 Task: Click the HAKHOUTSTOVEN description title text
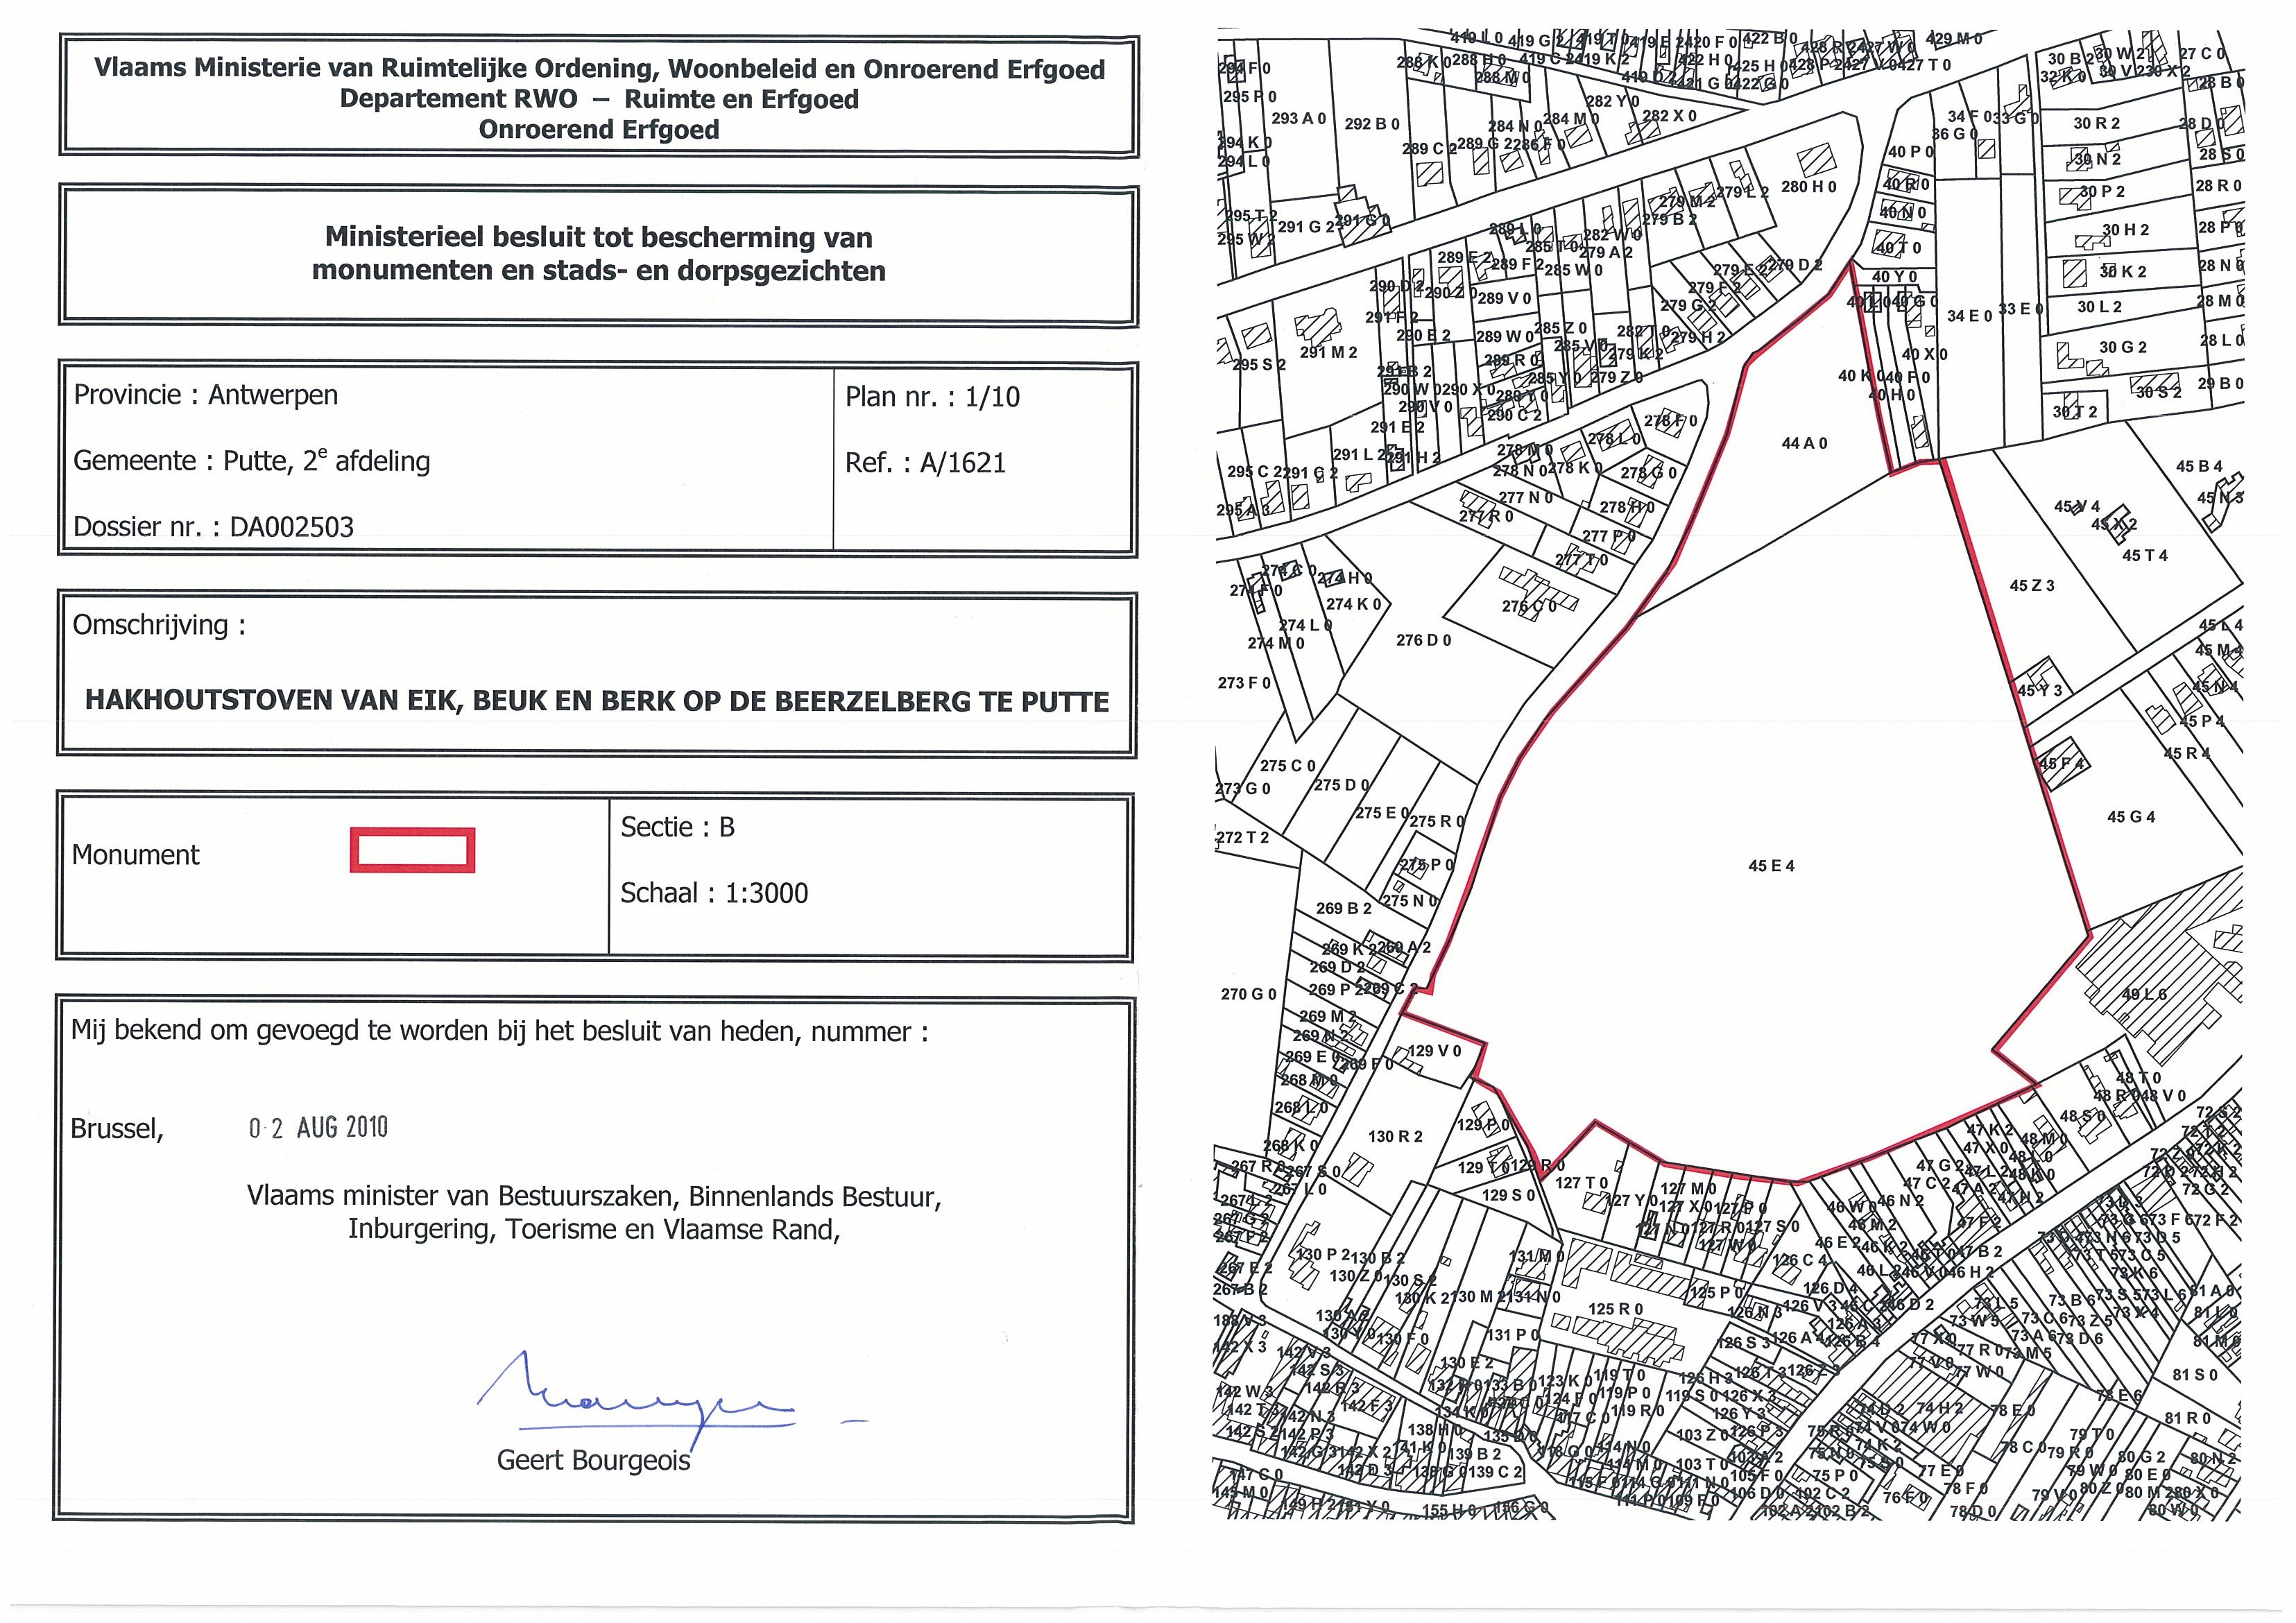[597, 700]
